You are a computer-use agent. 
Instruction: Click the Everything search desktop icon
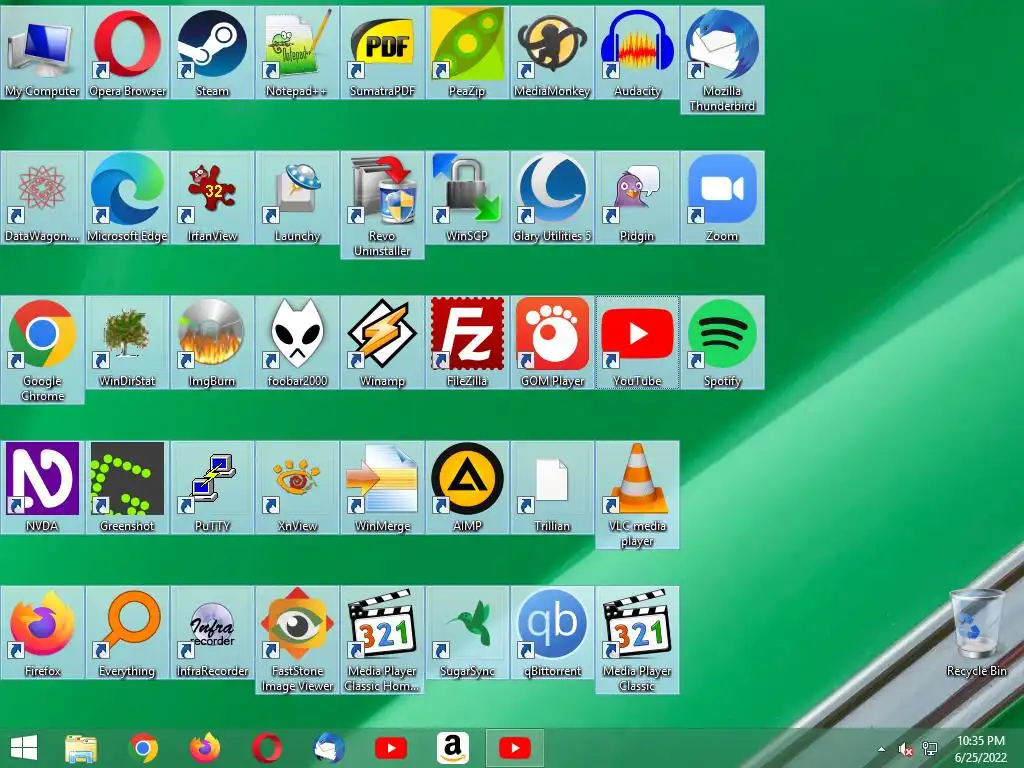(x=127, y=632)
